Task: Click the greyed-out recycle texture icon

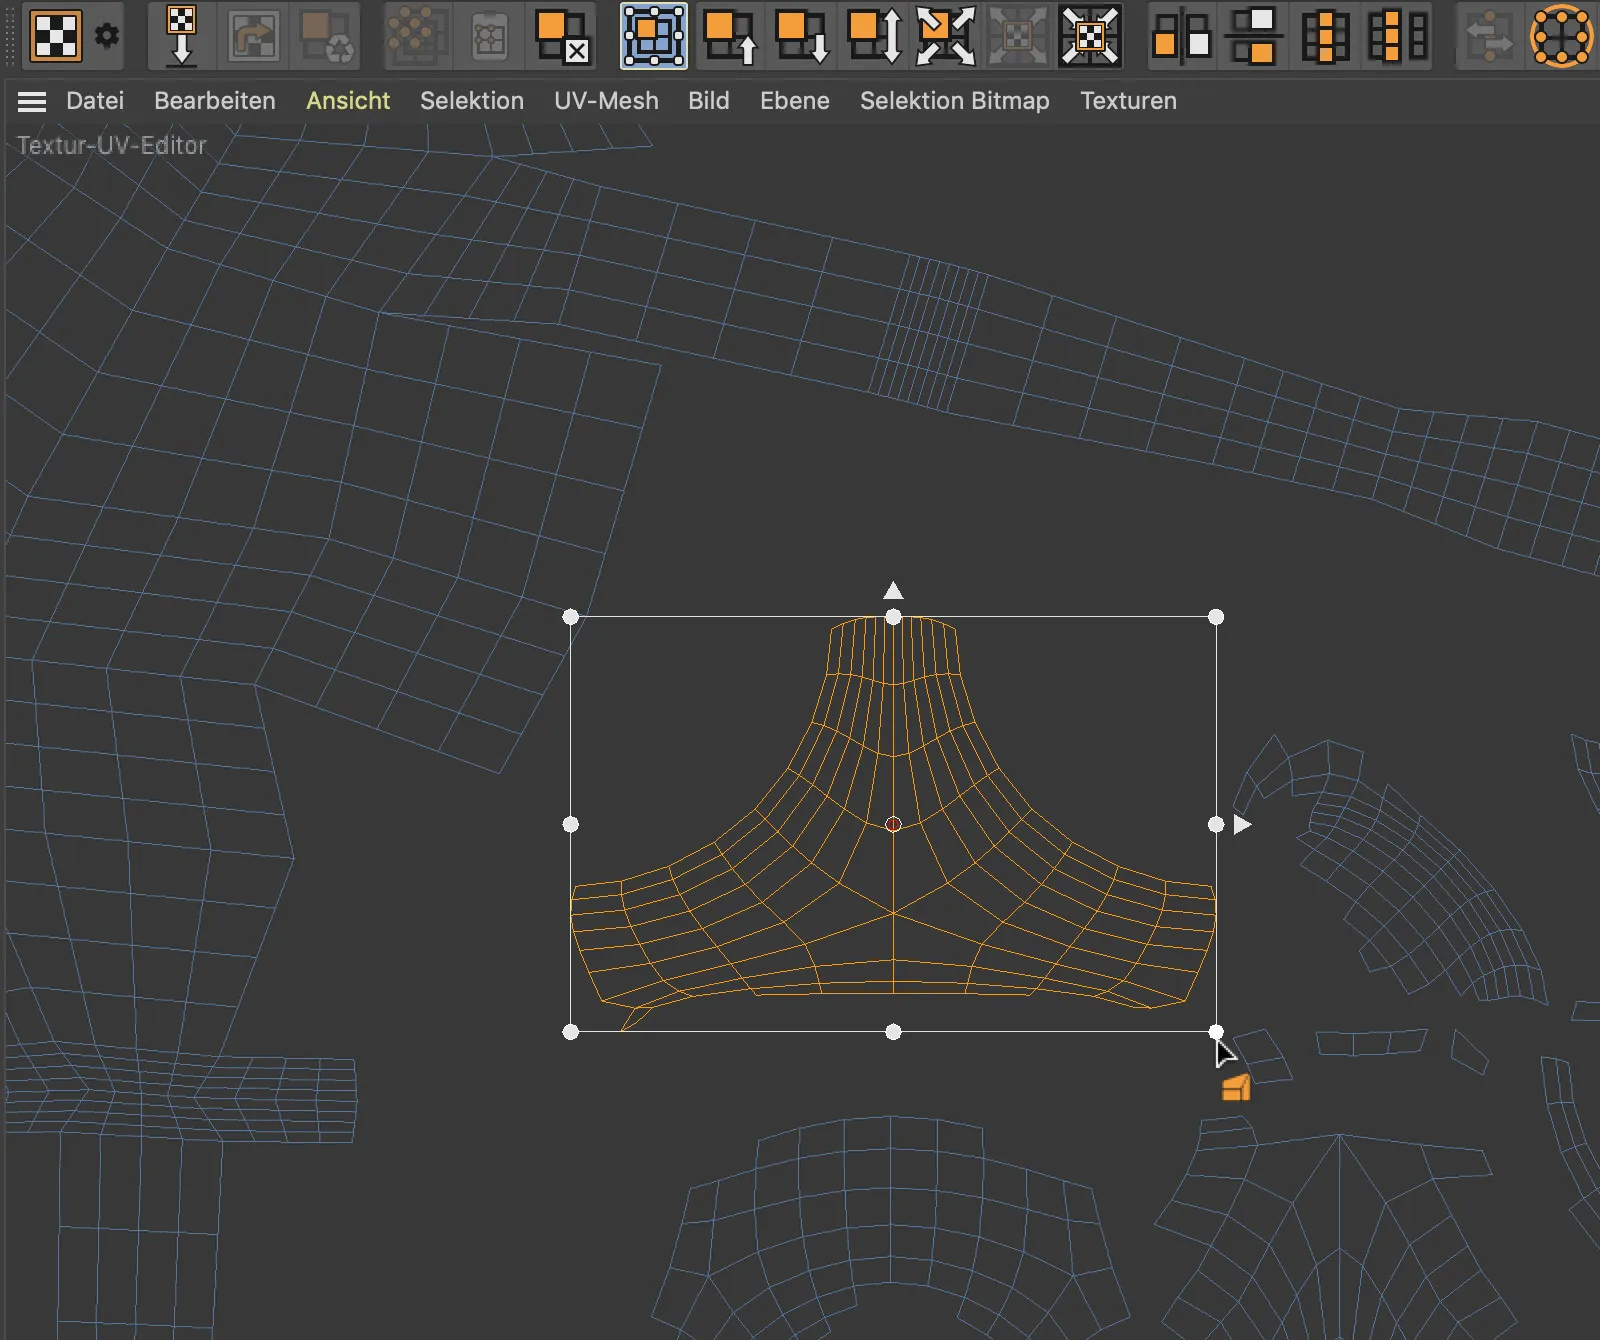Action: click(x=327, y=36)
